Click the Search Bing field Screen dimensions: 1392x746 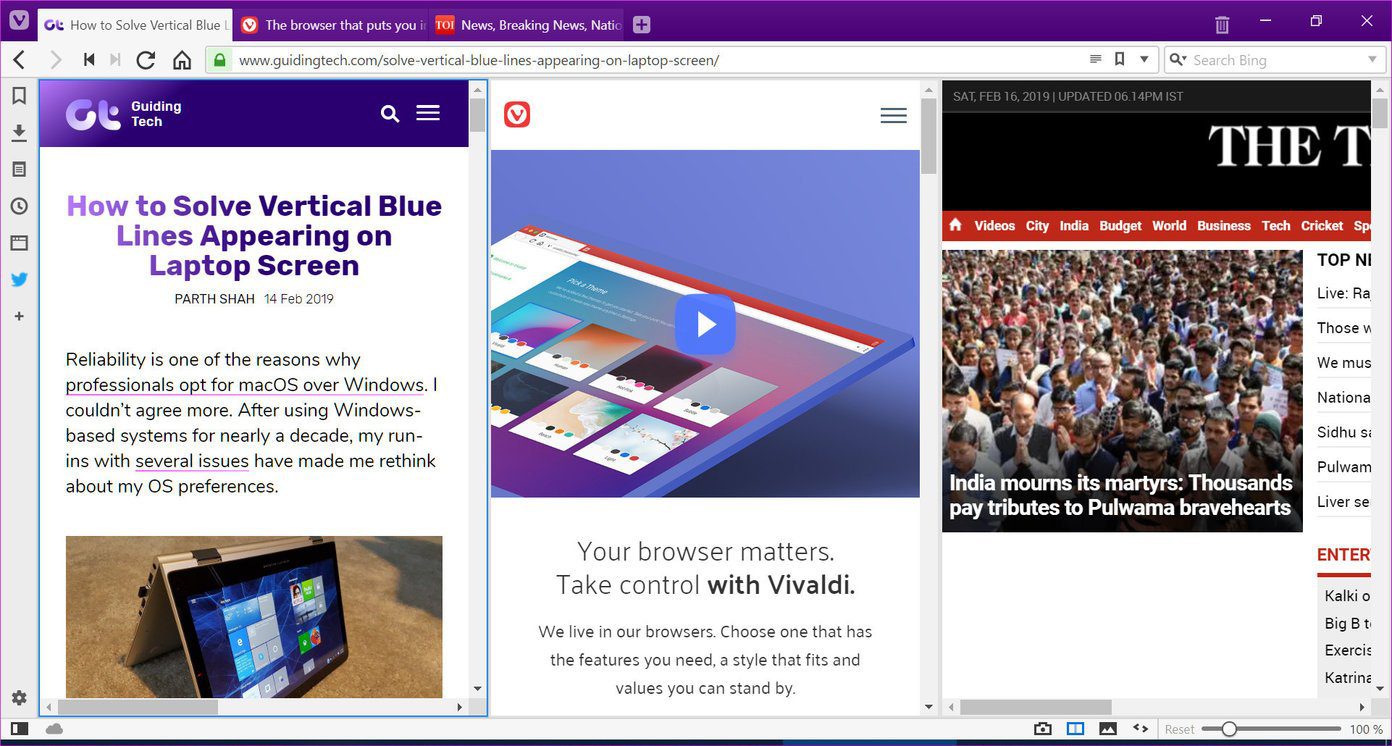[x=1277, y=60]
